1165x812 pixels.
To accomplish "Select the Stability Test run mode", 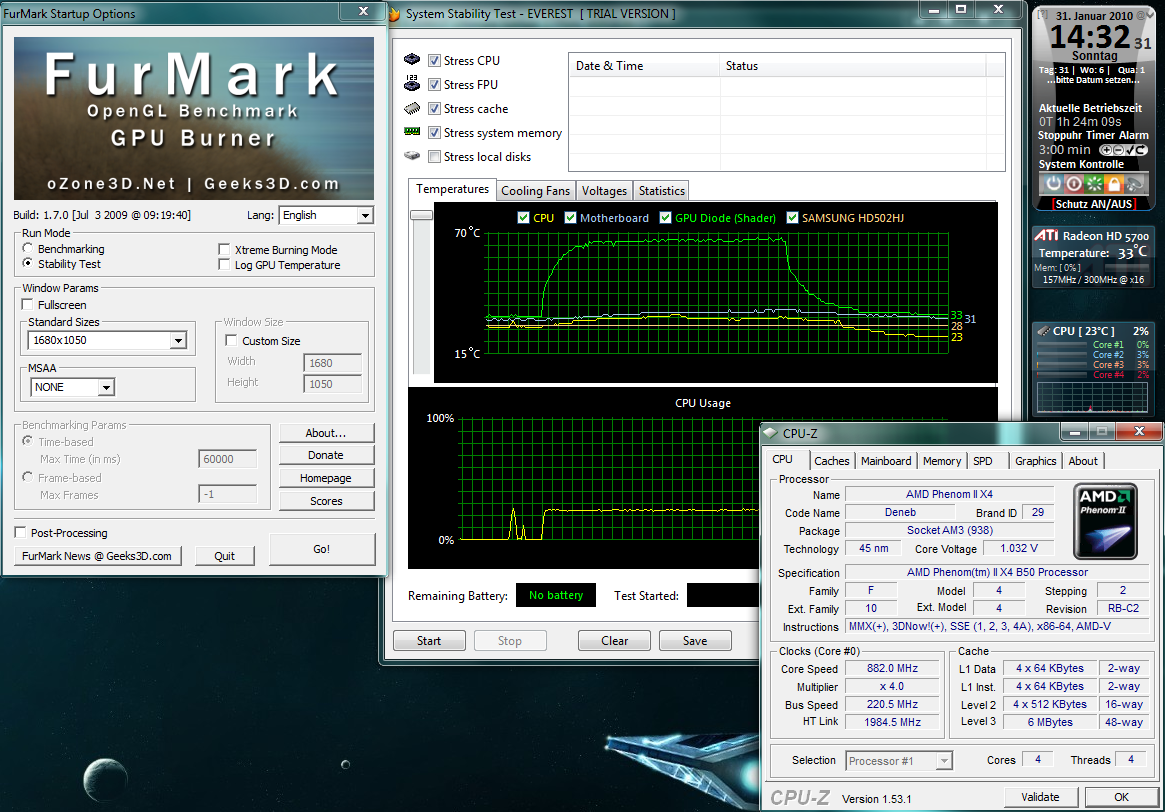I will click(x=27, y=263).
